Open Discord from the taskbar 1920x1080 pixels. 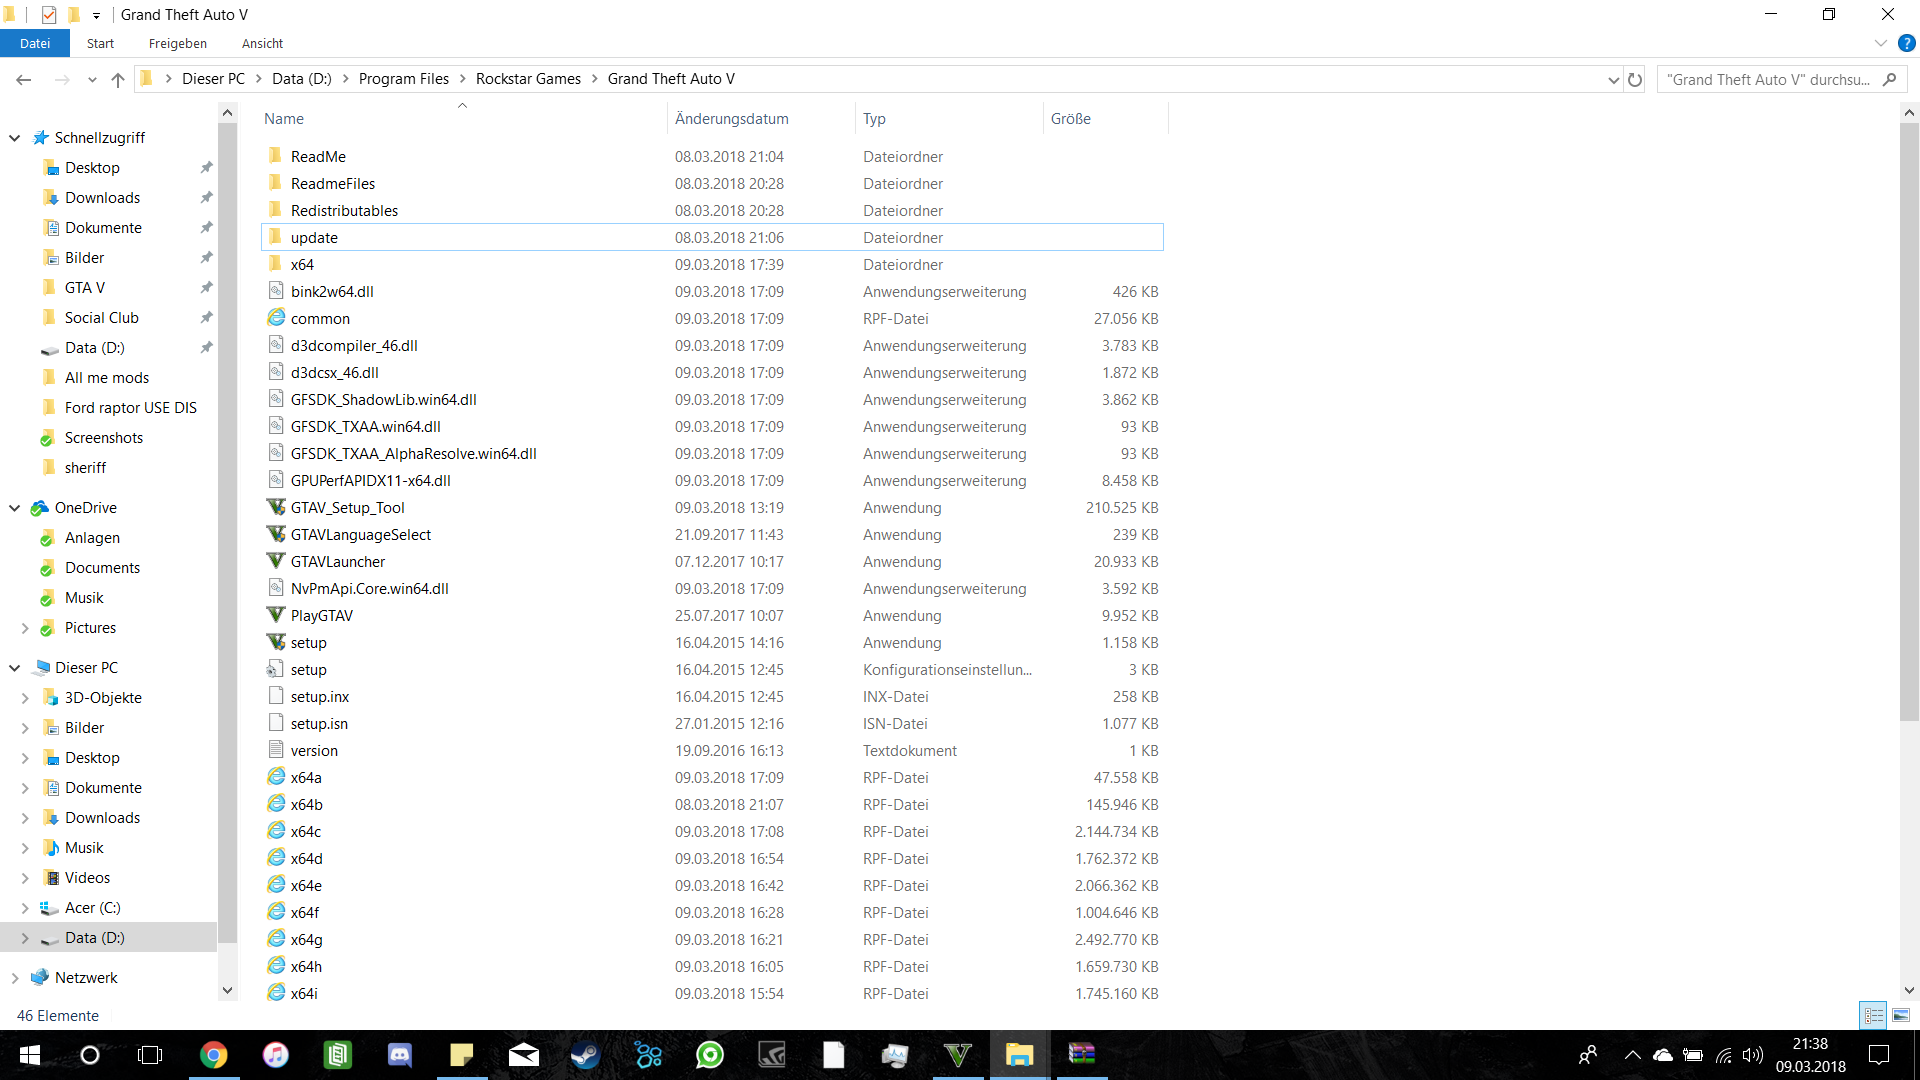[400, 1054]
